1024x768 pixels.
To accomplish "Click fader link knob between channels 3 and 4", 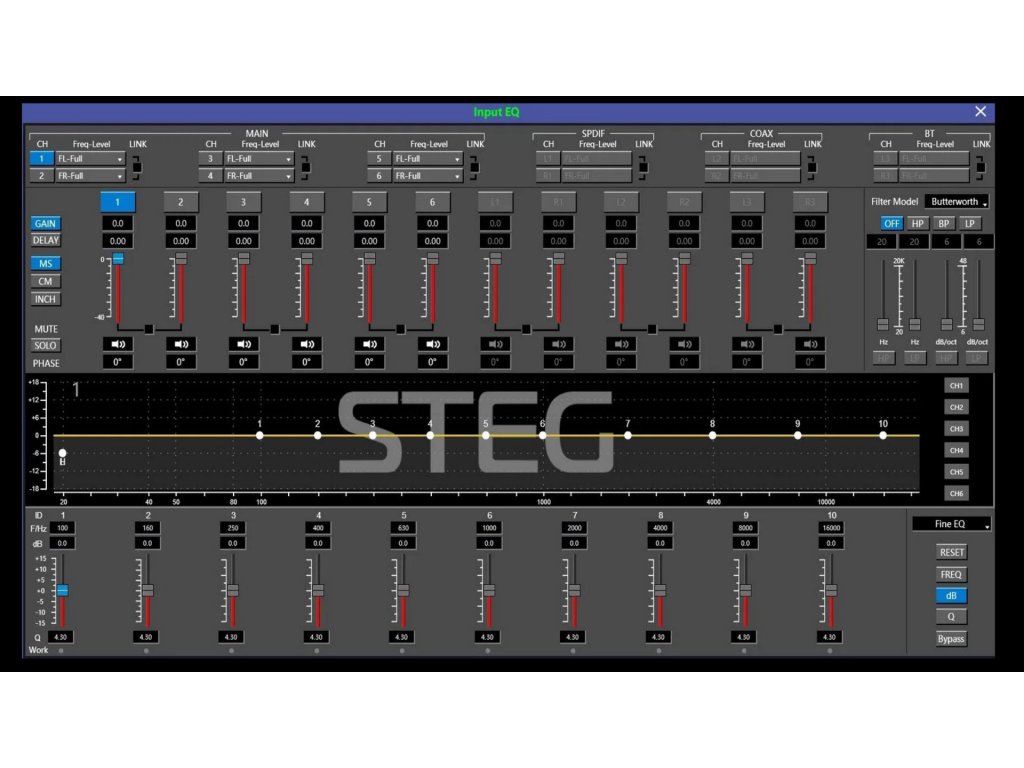I will pyautogui.click(x=275, y=329).
